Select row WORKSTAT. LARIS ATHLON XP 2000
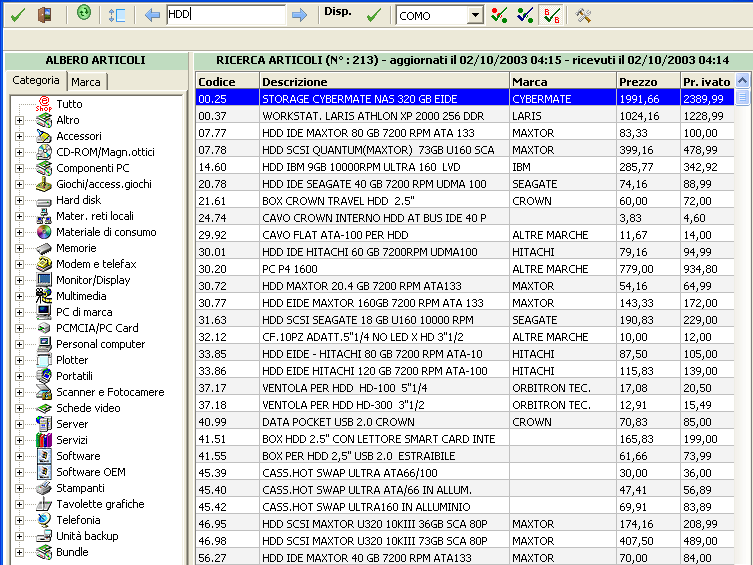The height and width of the screenshot is (565, 753). pyautogui.click(x=465, y=116)
